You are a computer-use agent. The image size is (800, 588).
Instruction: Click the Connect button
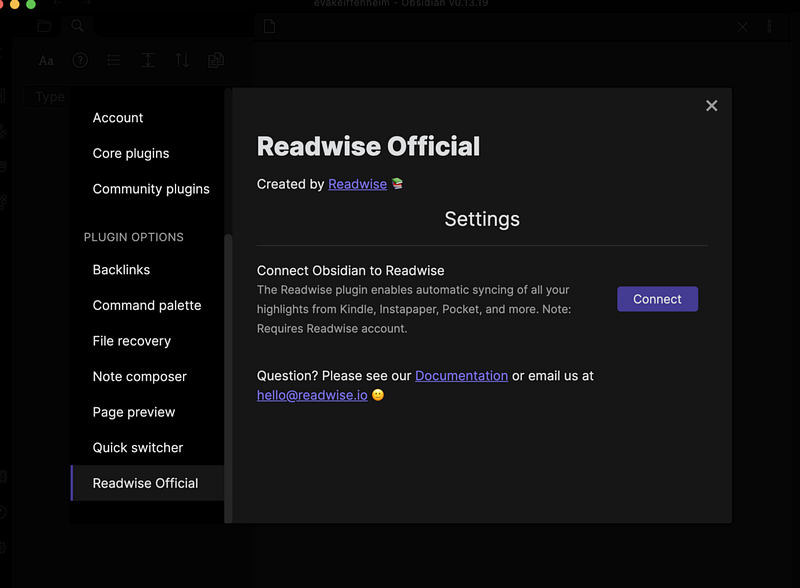(x=657, y=299)
